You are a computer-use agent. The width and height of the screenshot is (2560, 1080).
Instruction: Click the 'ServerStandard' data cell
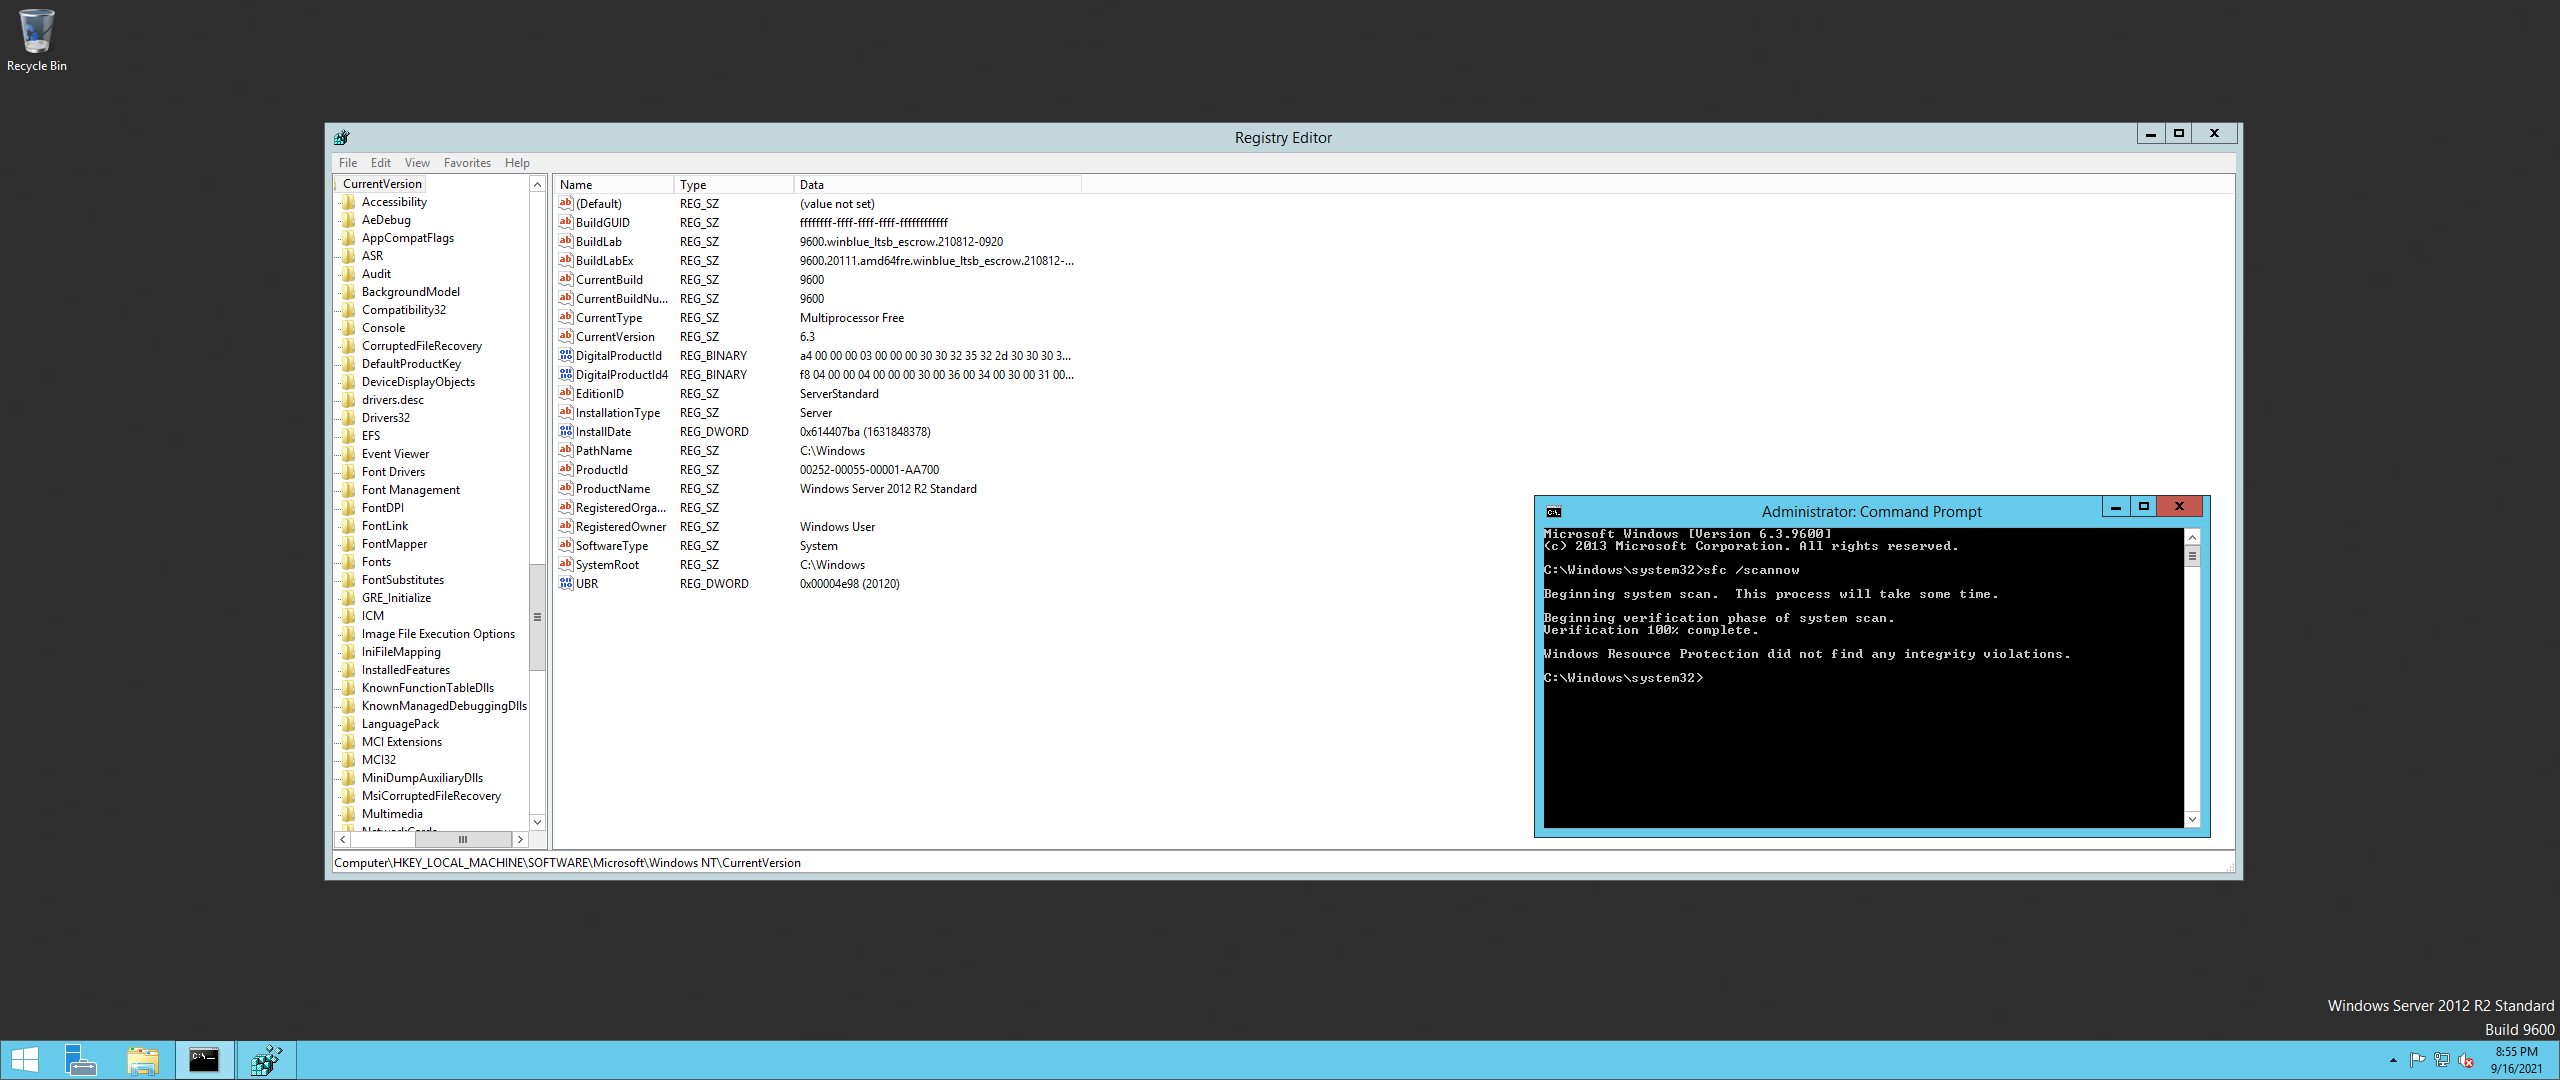(839, 394)
